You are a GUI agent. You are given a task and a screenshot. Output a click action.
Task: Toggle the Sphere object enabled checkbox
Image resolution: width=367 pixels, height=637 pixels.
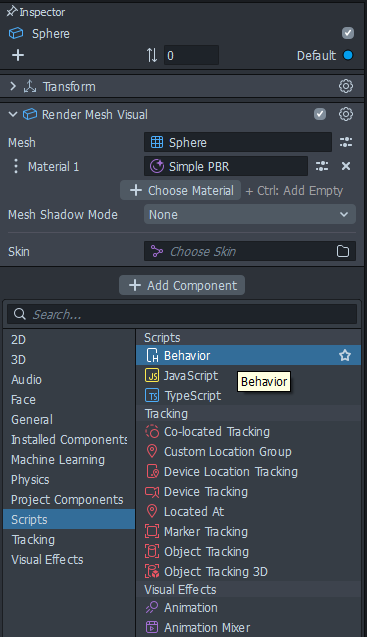tap(347, 33)
